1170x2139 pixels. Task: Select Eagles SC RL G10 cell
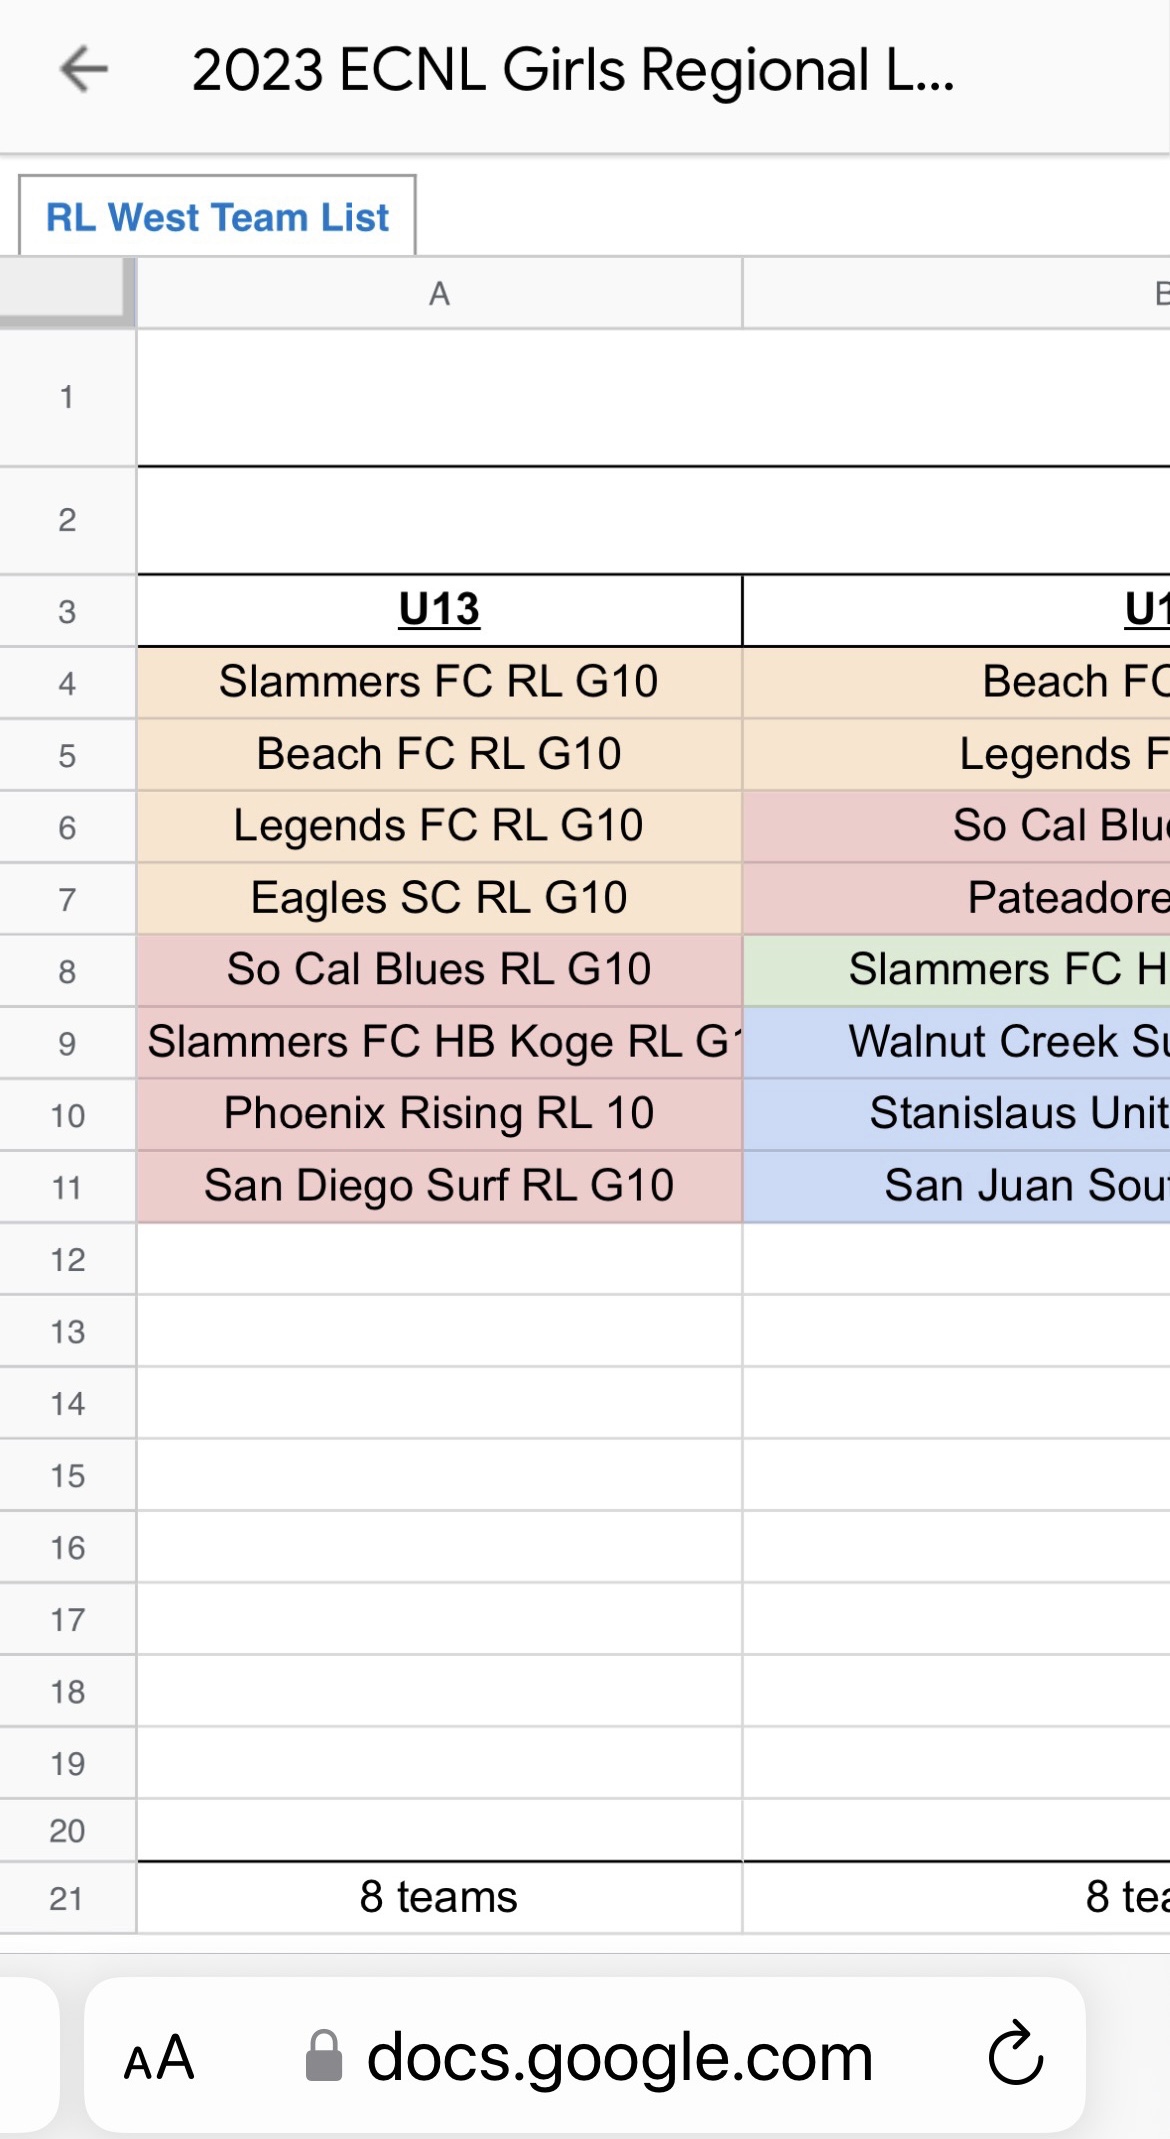[x=439, y=898]
